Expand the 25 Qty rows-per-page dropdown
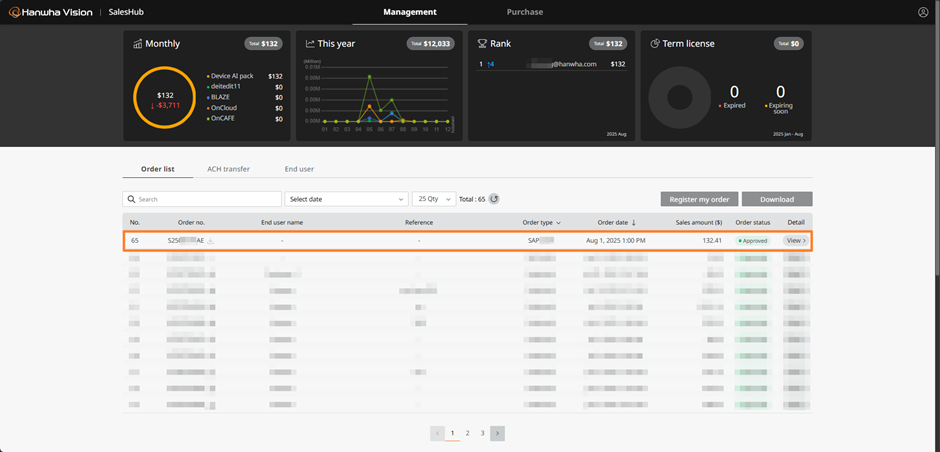940x452 pixels. tap(434, 199)
